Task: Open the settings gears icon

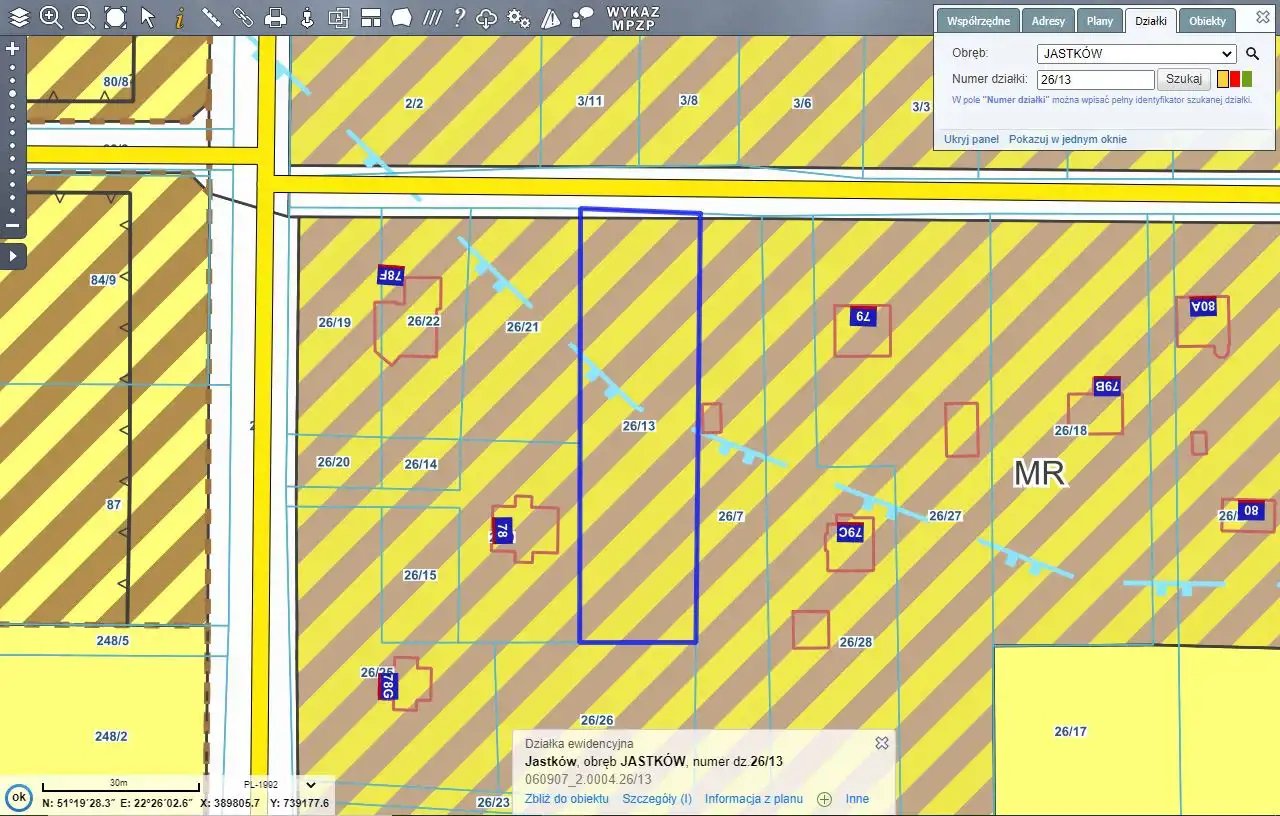Action: pos(518,17)
